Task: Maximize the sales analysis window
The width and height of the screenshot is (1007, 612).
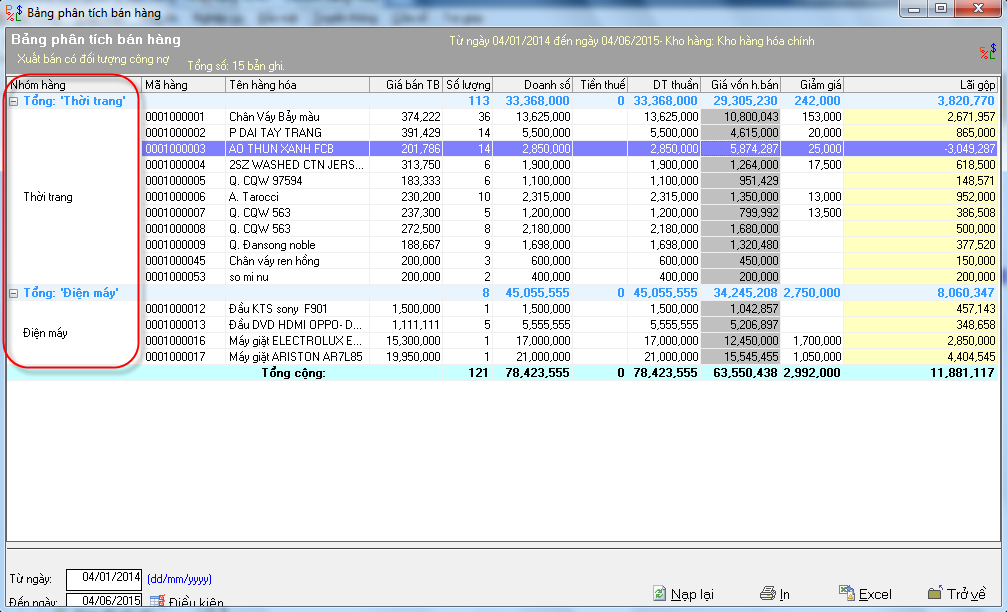Action: (x=940, y=9)
